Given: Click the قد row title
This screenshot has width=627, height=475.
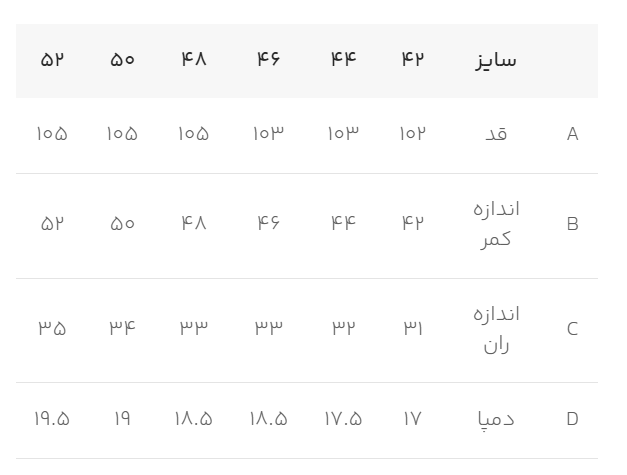Looking at the screenshot, I should click(496, 134).
